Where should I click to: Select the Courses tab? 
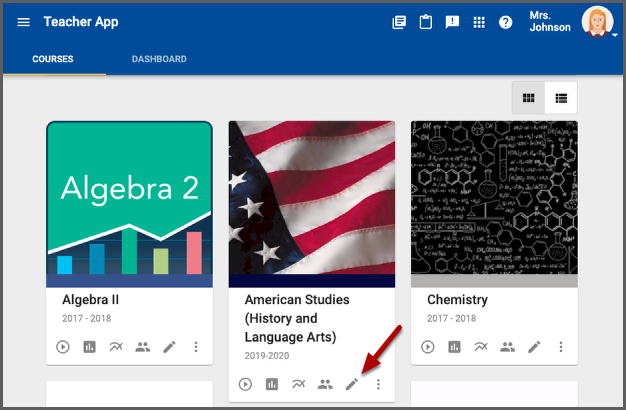(52, 59)
